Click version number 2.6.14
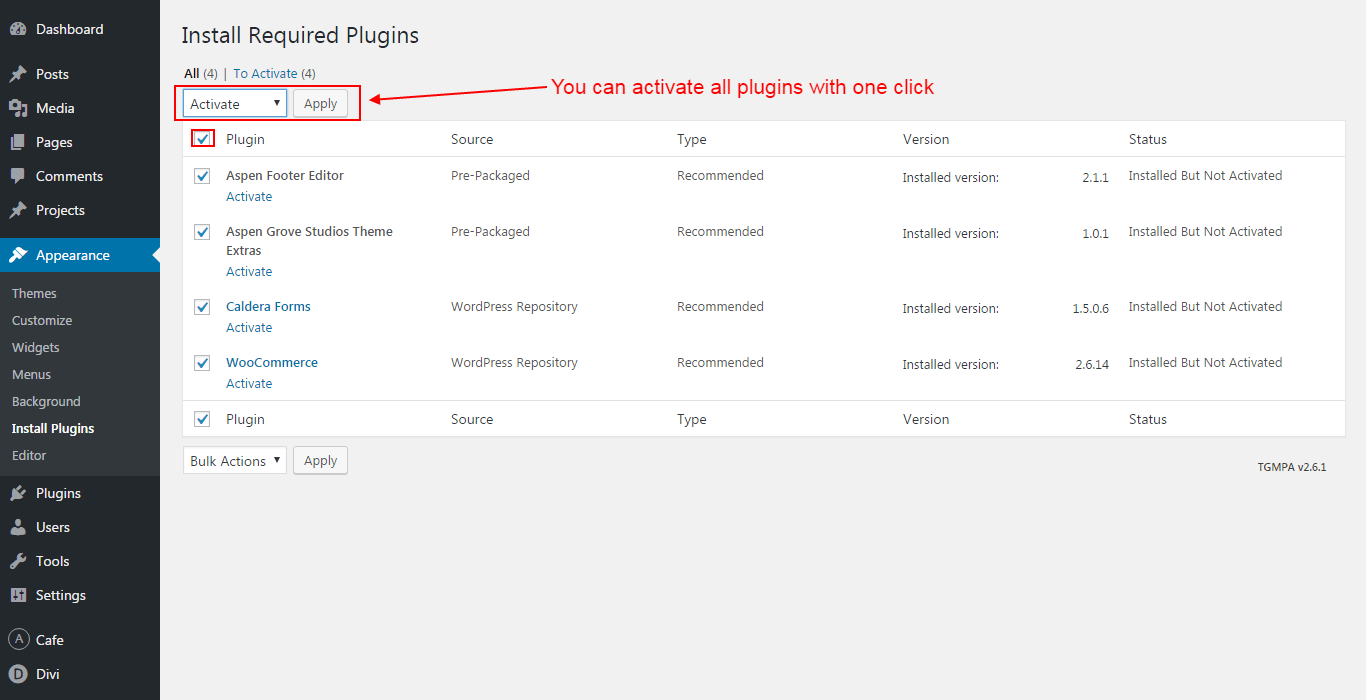 point(1092,365)
